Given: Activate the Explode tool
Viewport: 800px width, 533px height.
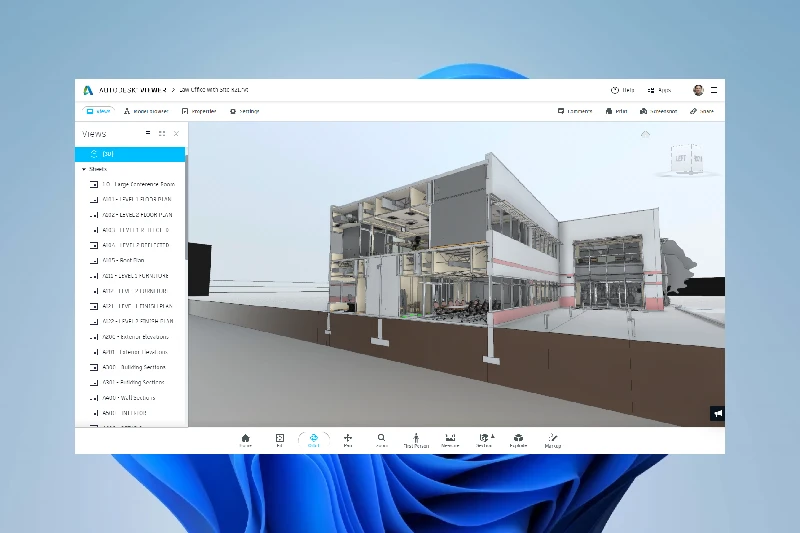Looking at the screenshot, I should [518, 440].
